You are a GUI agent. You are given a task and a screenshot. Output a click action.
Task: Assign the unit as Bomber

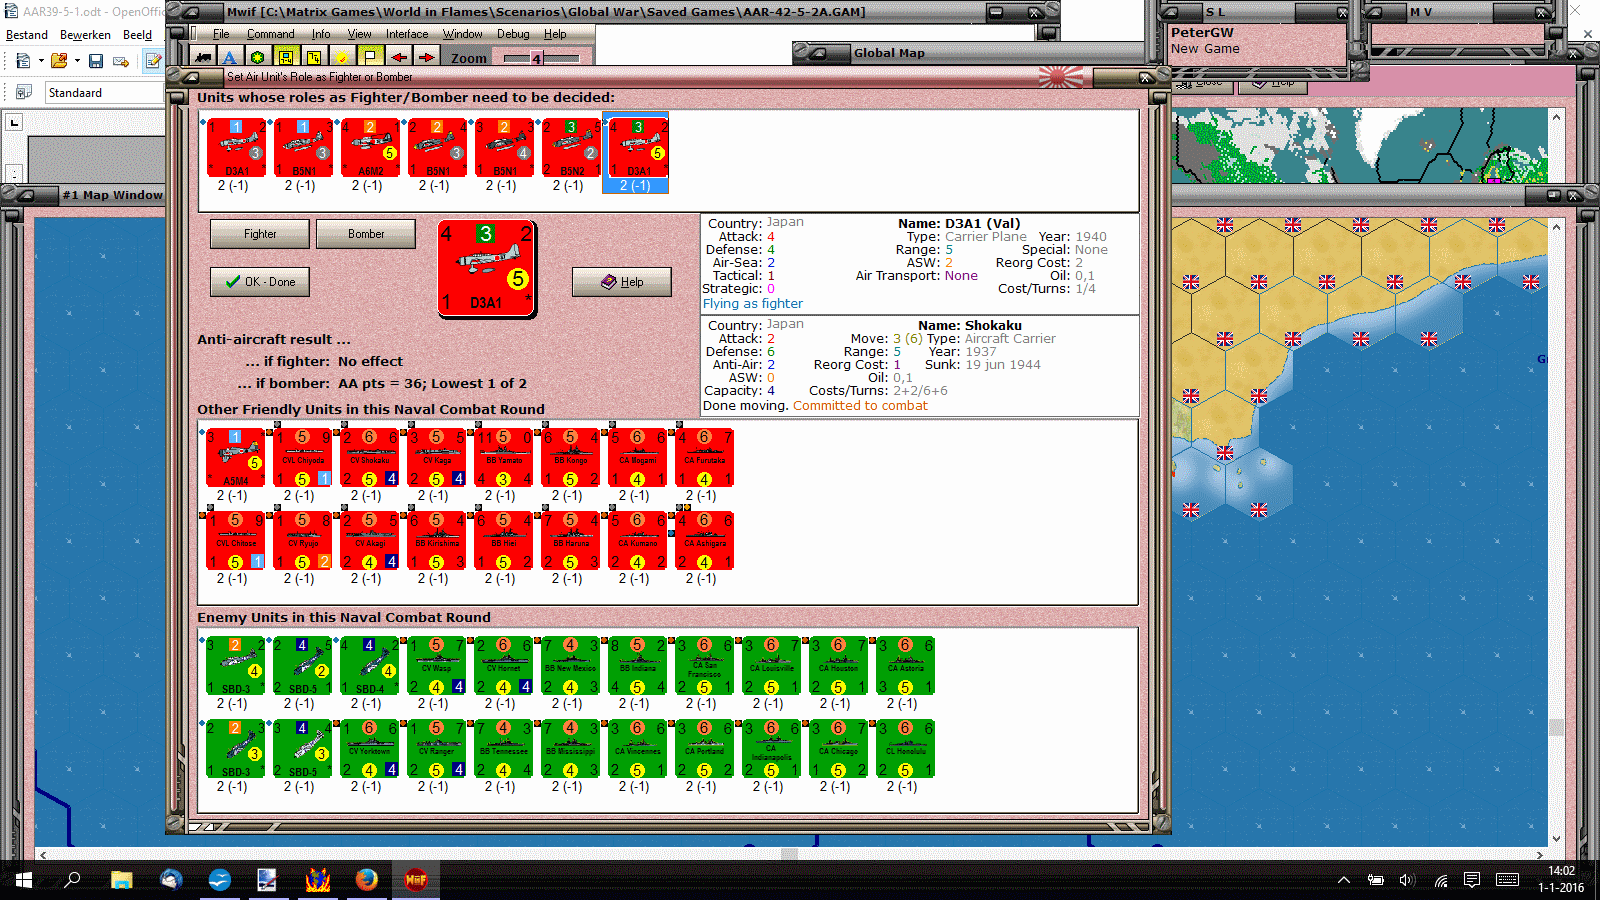(x=366, y=234)
